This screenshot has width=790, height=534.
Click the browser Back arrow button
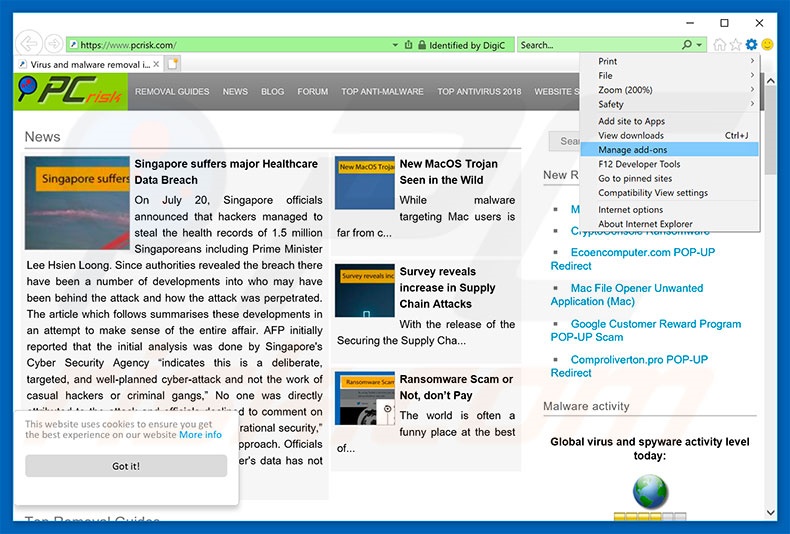28,44
